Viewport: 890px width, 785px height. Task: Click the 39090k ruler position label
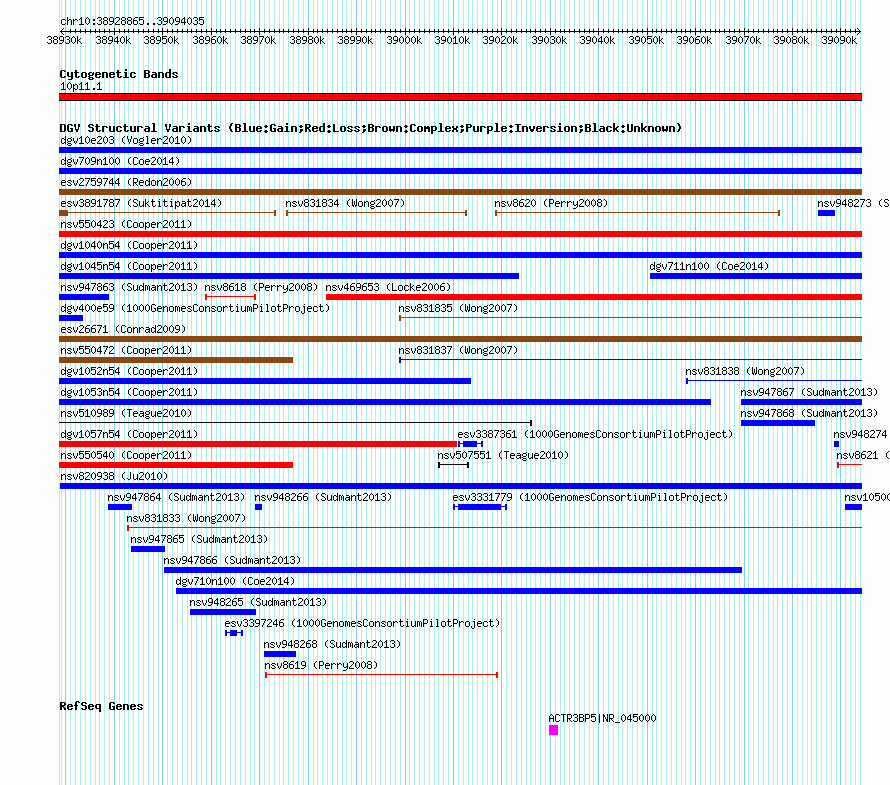[x=839, y=40]
